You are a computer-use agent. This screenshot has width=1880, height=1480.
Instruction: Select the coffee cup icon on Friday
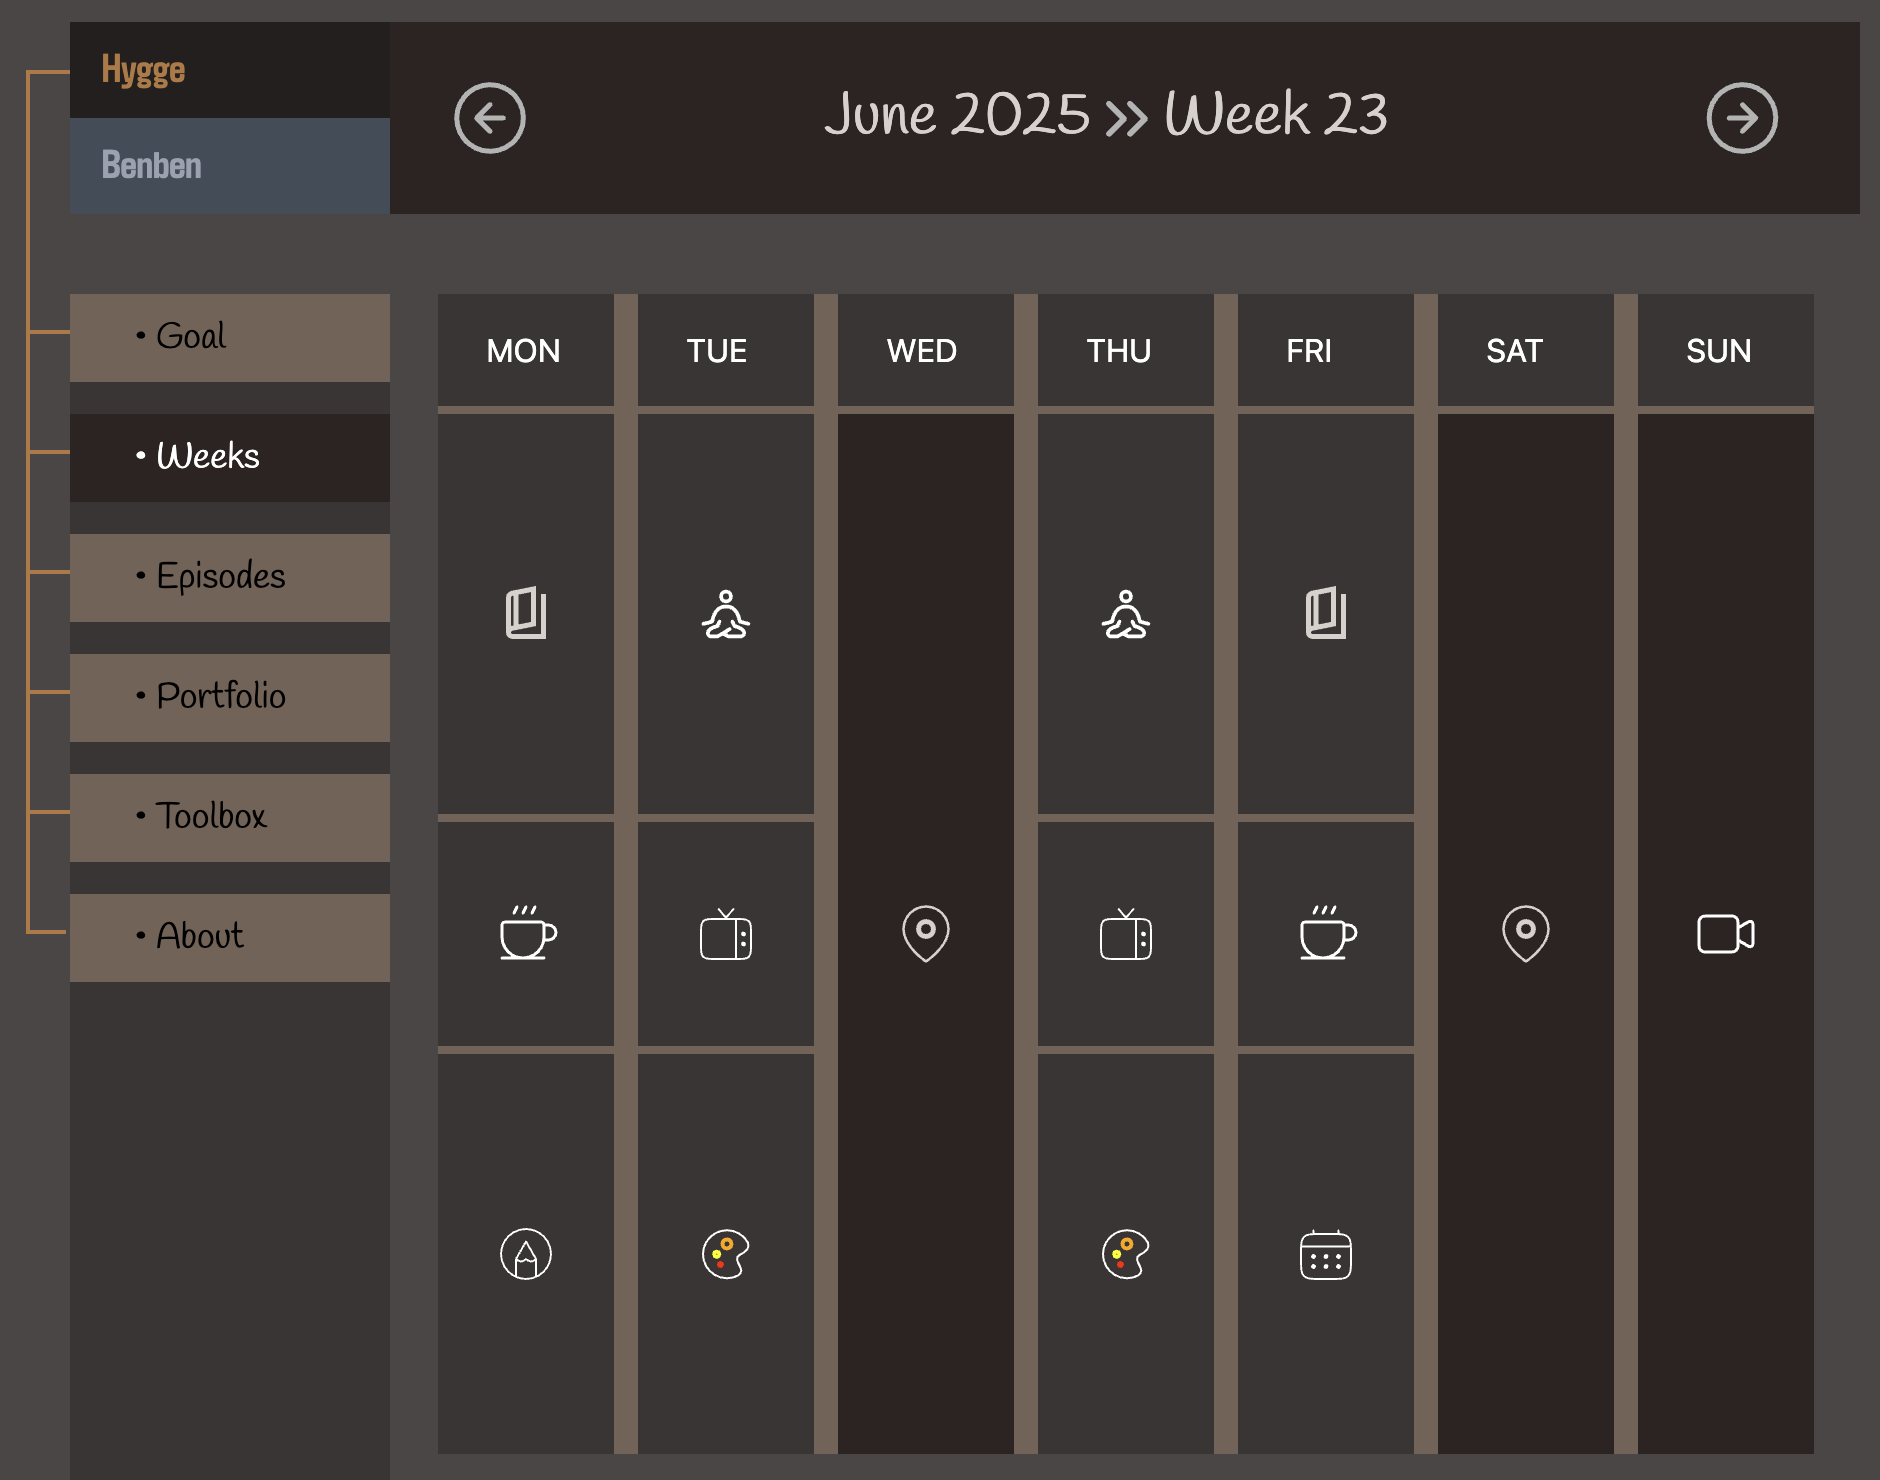1327,934
